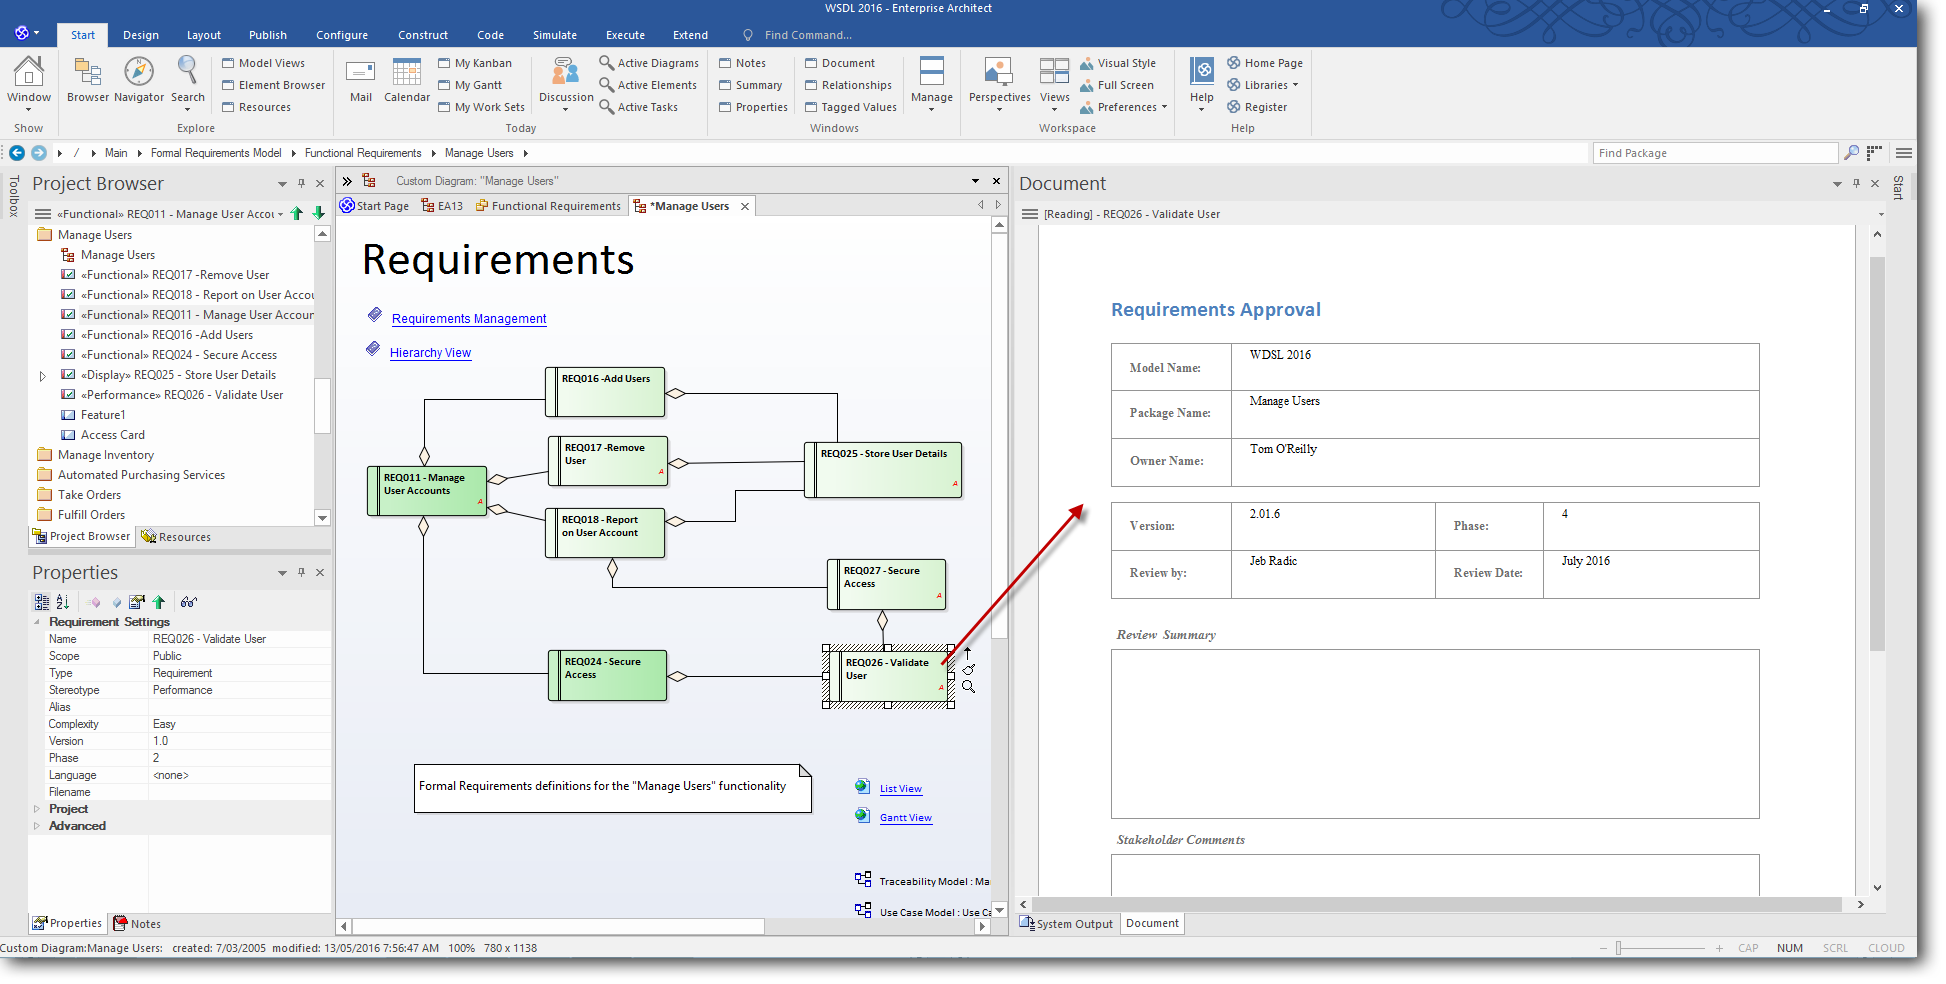The height and width of the screenshot is (984, 1946).
Task: Toggle auto-hide pin on Document panel
Action: pos(1856,184)
